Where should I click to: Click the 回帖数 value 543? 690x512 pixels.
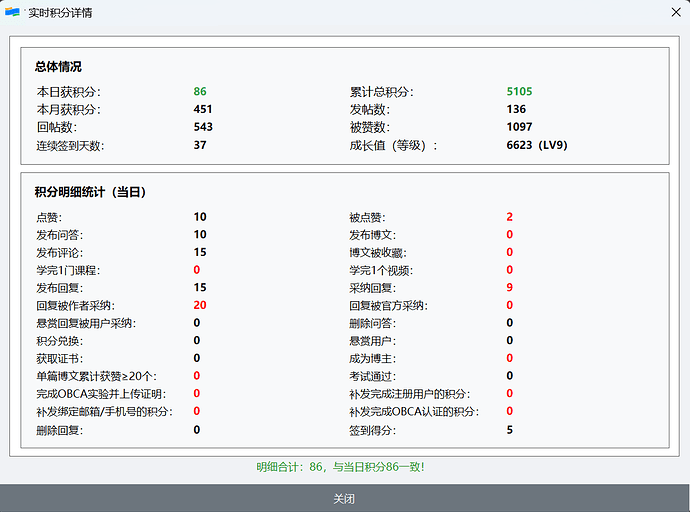click(203, 127)
